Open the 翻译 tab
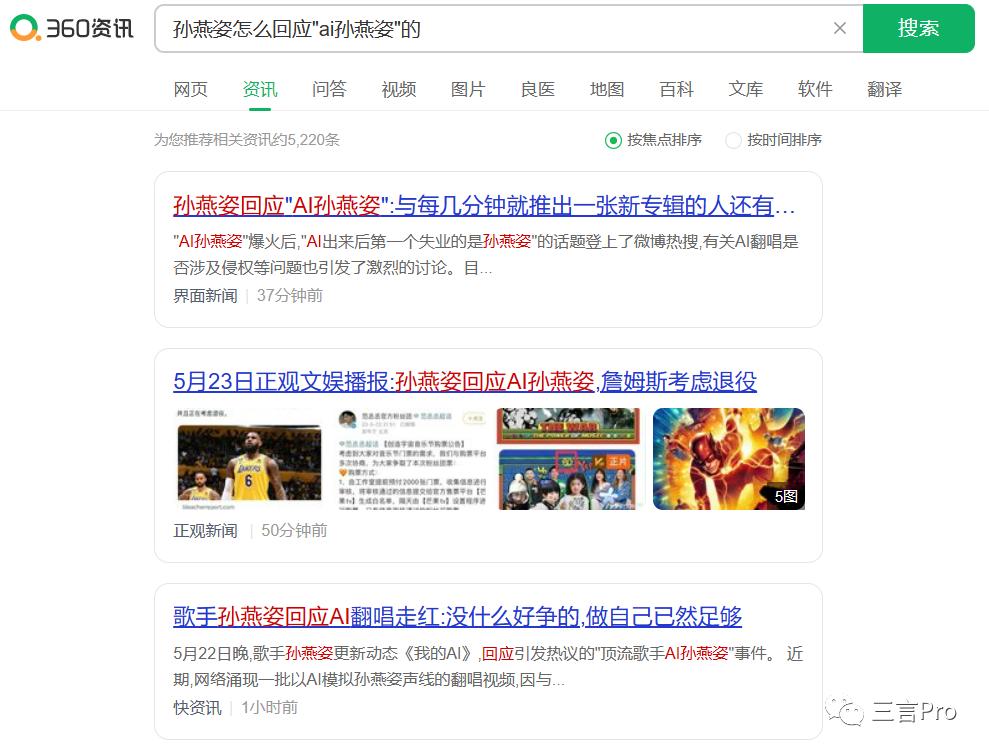The image size is (989, 754). click(884, 90)
